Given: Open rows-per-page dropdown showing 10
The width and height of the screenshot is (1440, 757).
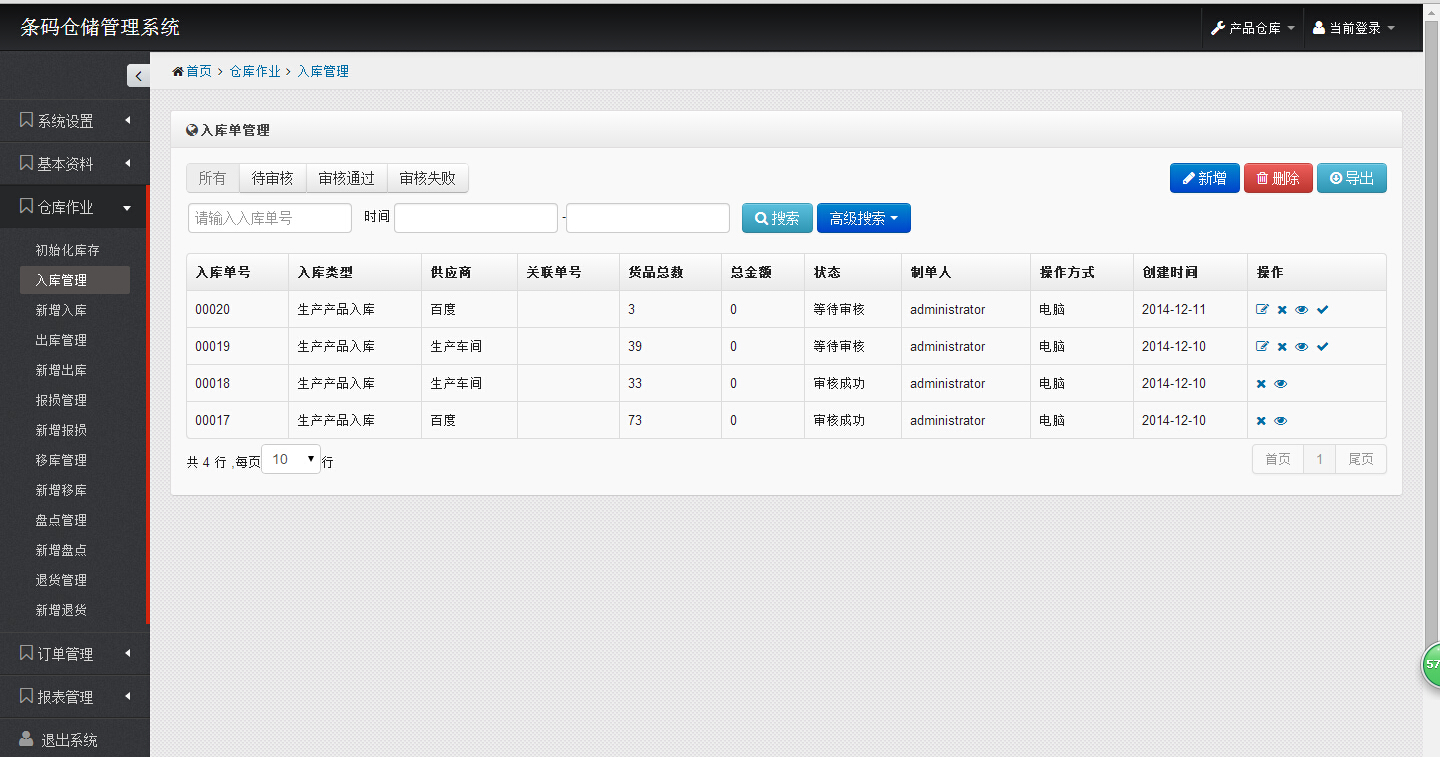Looking at the screenshot, I should tap(291, 459).
